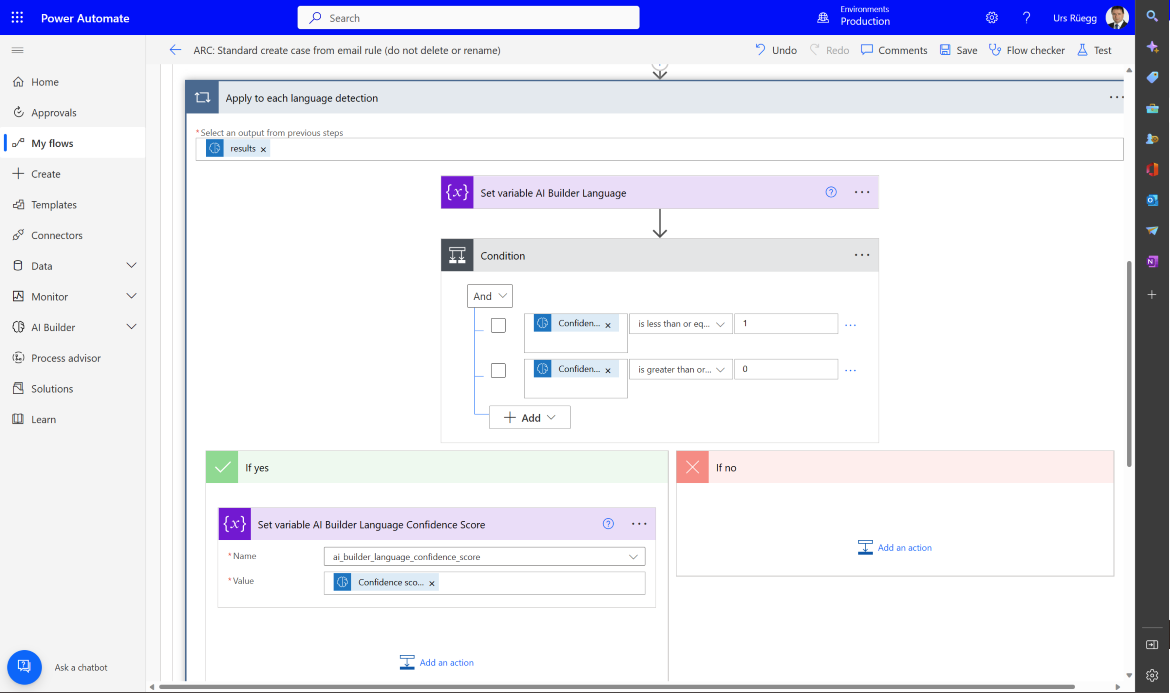Viewport: 1170px width, 693px height.
Task: Open Condition action options menu
Action: point(862,254)
